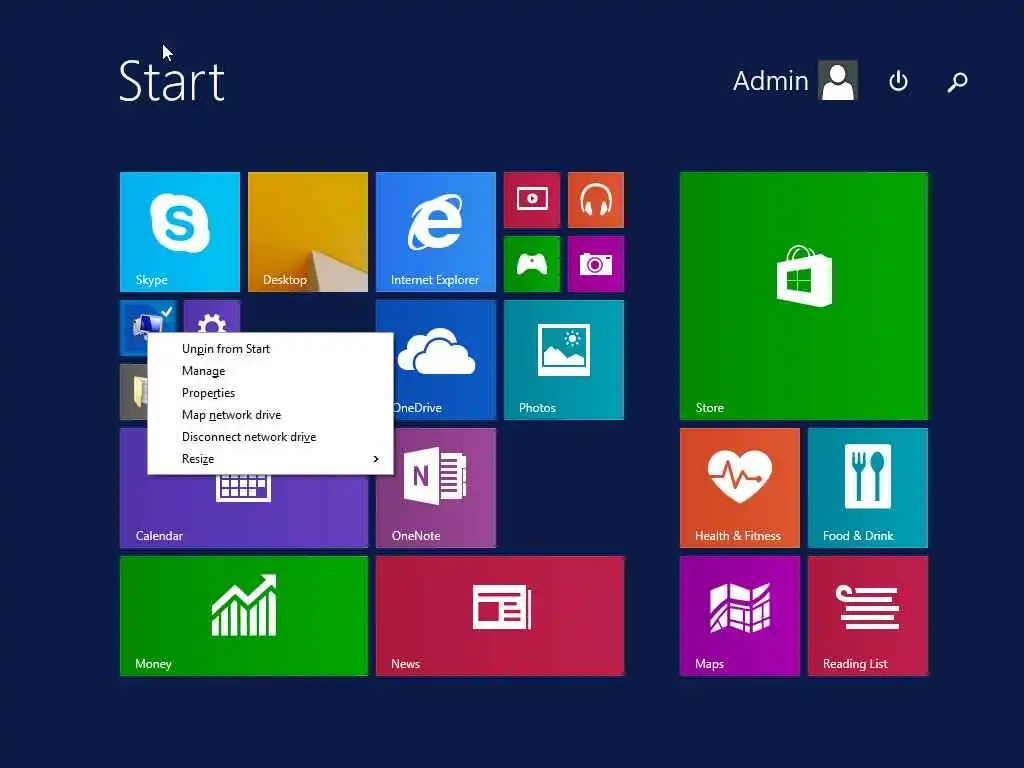Open the Food & Drink tile
Screen dimensions: 1024x768
coord(867,488)
